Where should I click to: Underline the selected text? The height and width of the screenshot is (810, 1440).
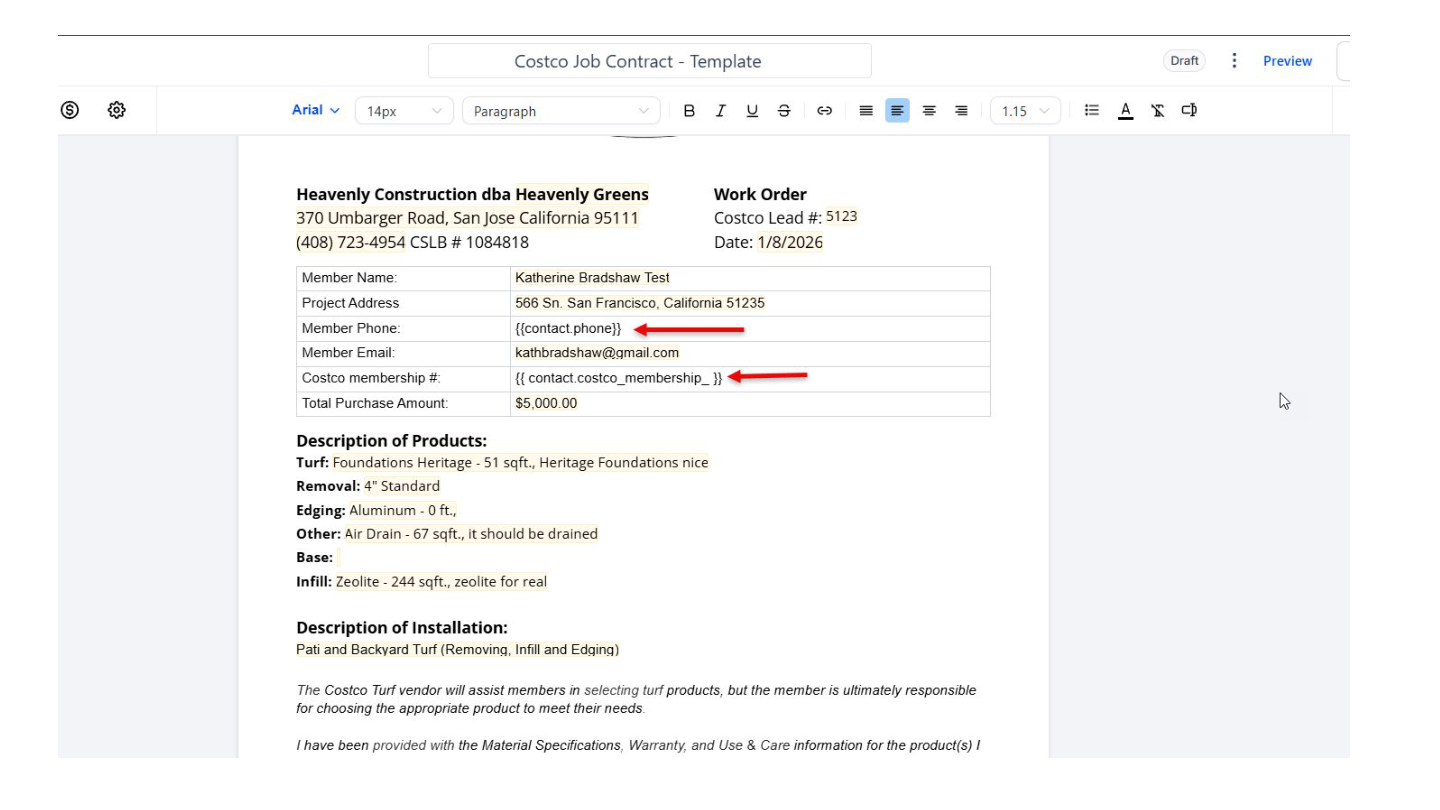(752, 111)
